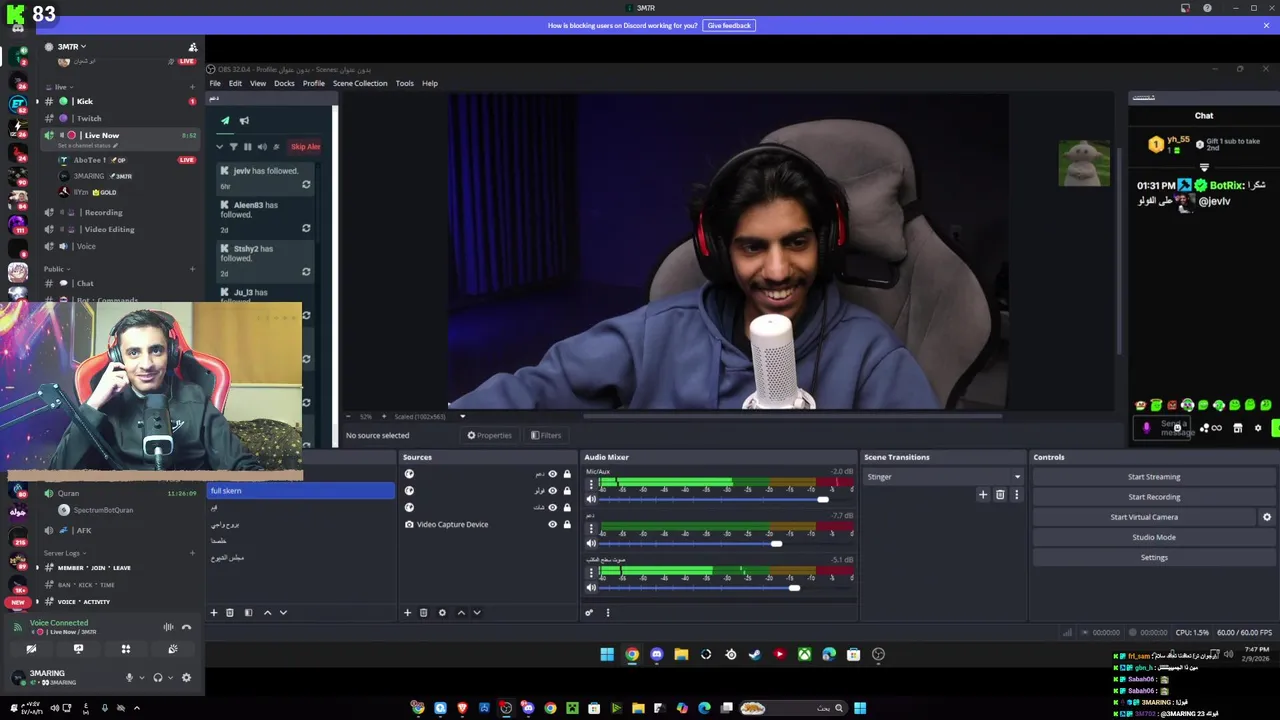The width and height of the screenshot is (1280, 720).
Task: Open headphone device options arrow
Action: point(170,678)
